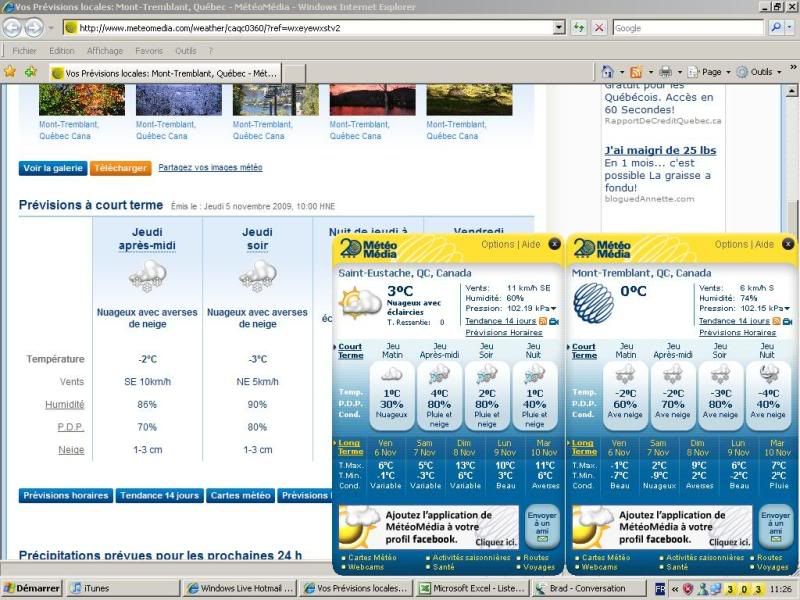Open the navigation history dropdown arrow
Image resolution: width=800 pixels, height=600 pixels.
coord(51,28)
